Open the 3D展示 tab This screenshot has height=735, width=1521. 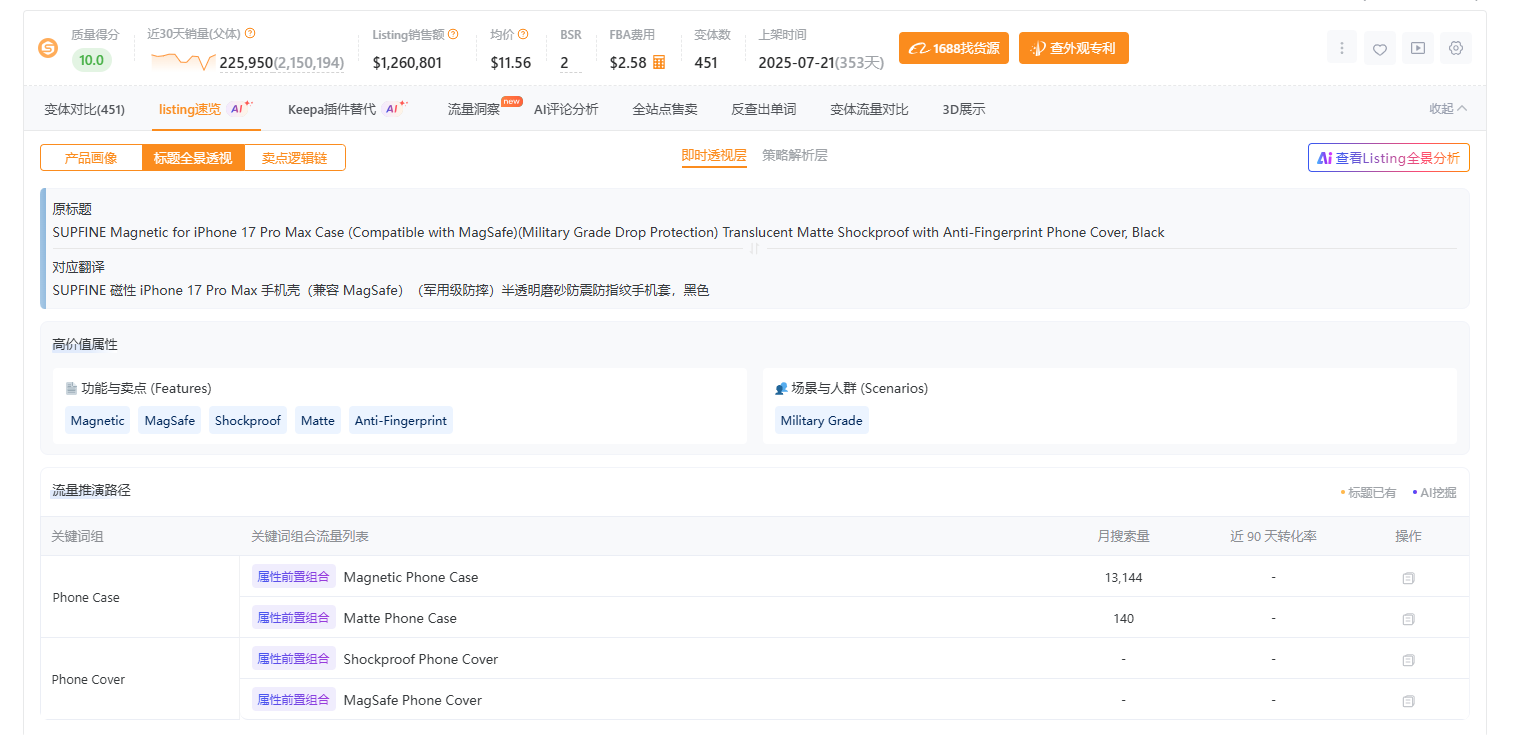pos(964,109)
